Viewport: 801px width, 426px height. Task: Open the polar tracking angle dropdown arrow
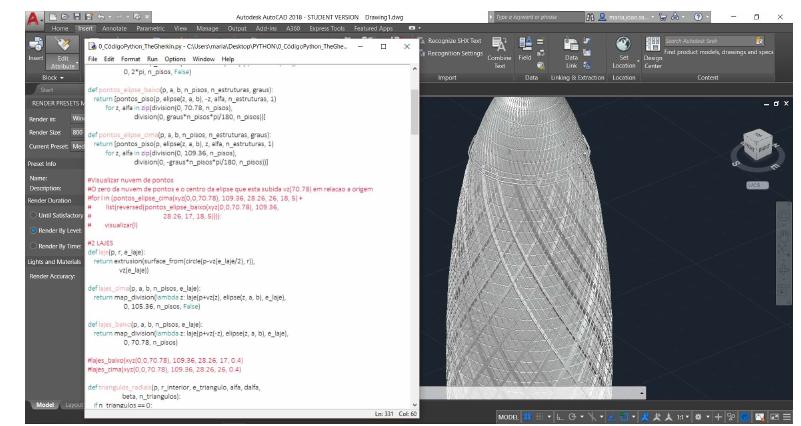point(582,417)
